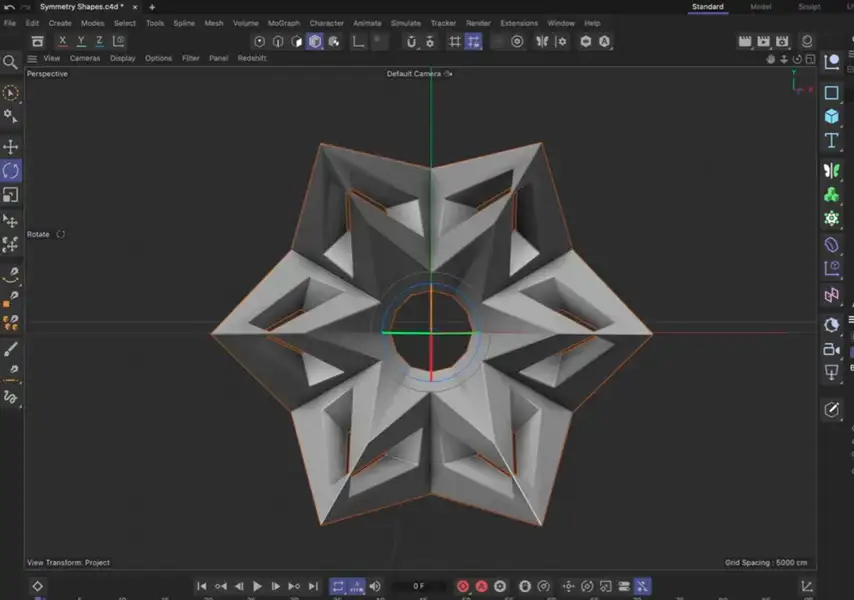
Task: Open the Display dropdown in the viewport menu
Action: [x=122, y=58]
